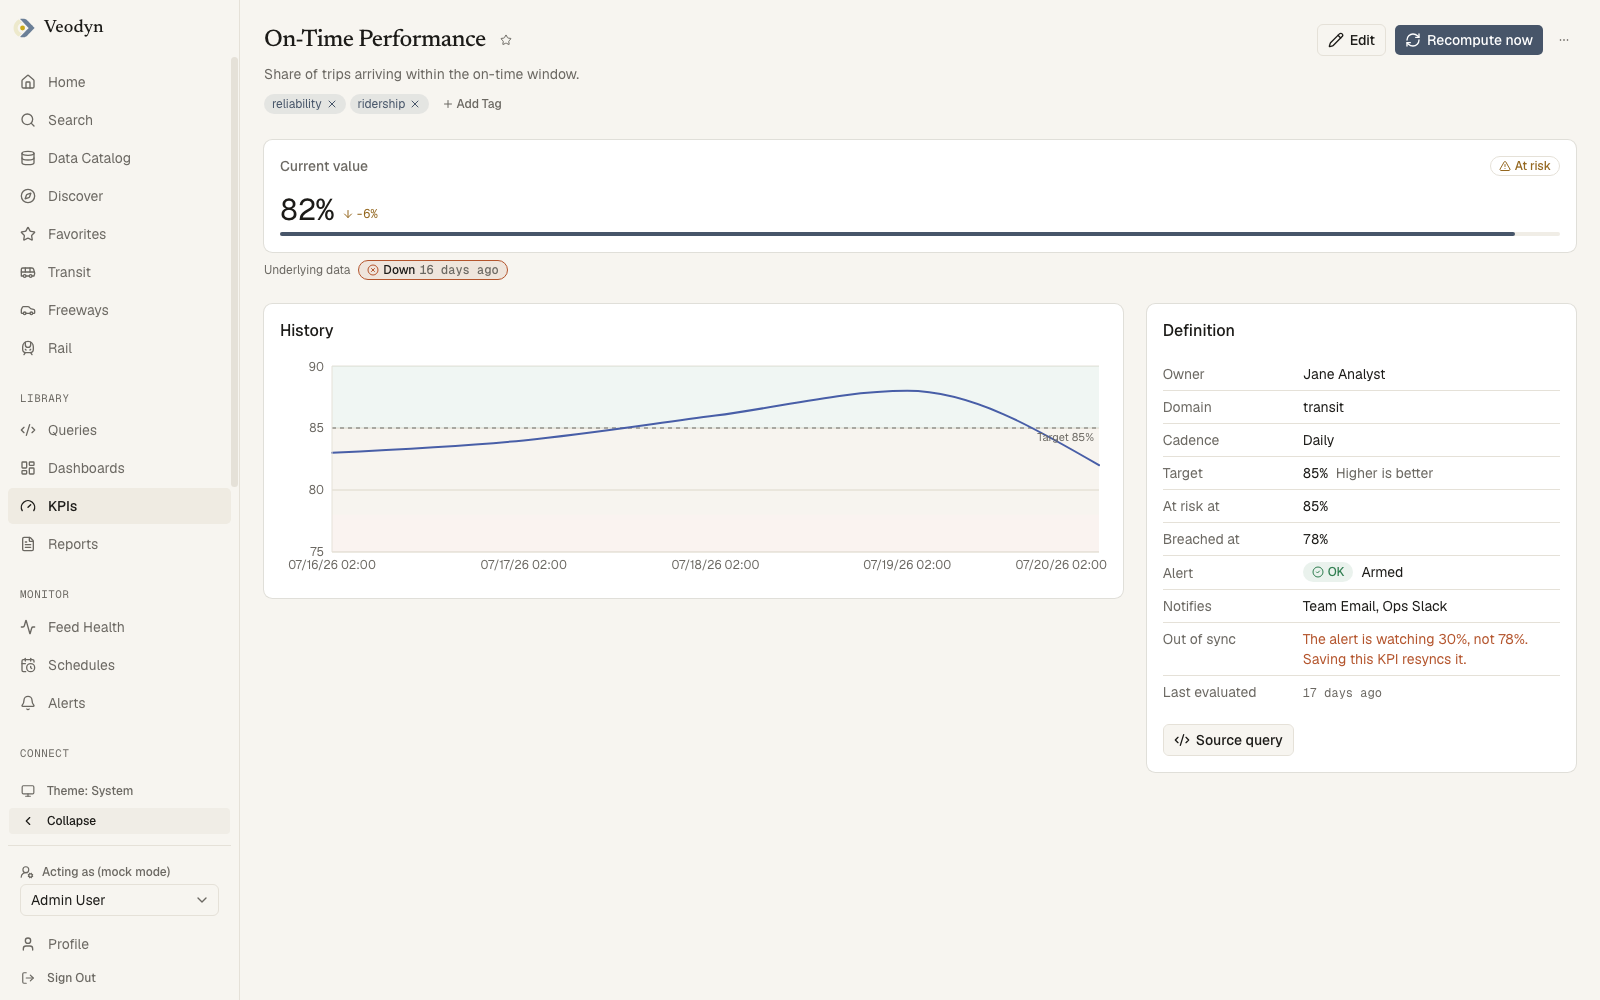The image size is (1600, 1000).
Task: Switch Theme: System setting
Action: 119,791
